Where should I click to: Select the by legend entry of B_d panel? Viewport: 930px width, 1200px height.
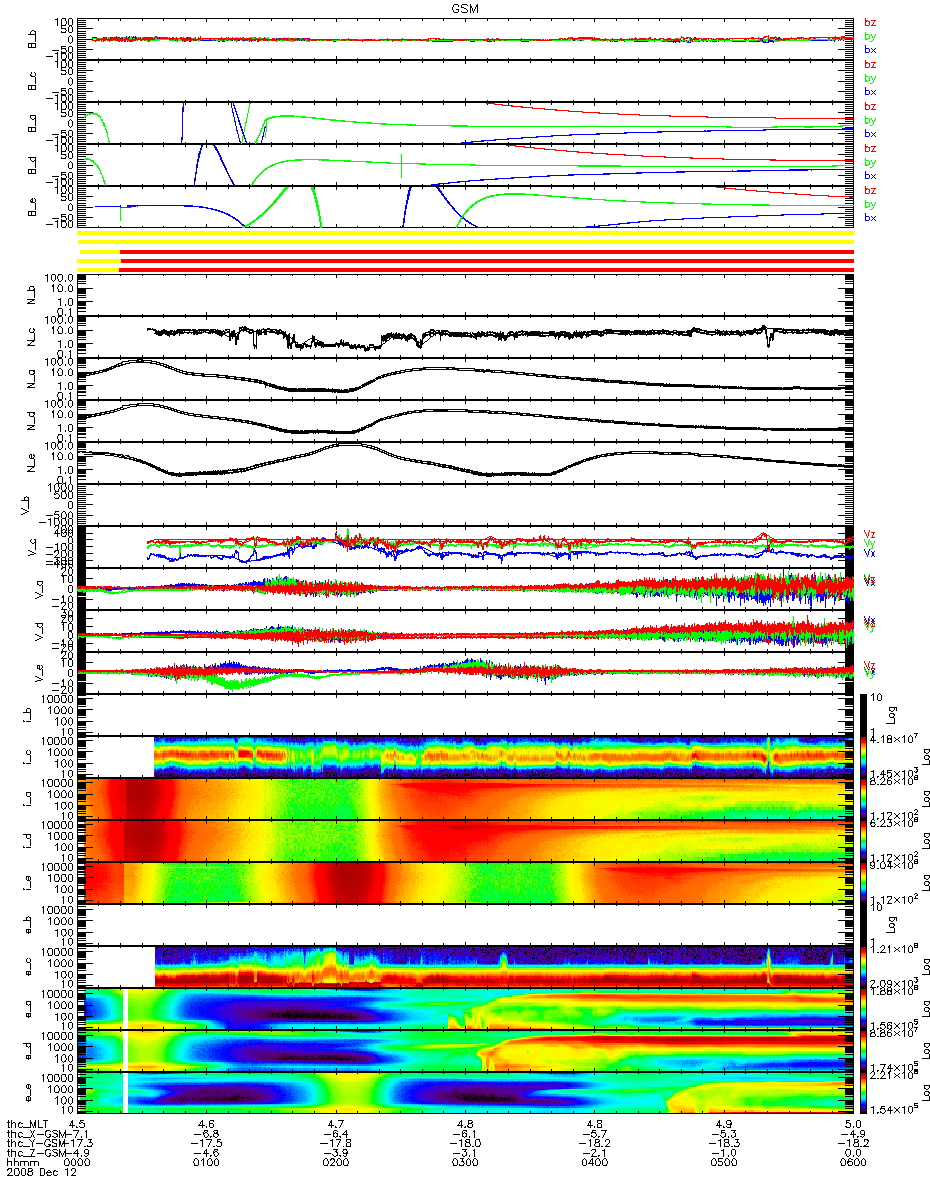[x=870, y=162]
